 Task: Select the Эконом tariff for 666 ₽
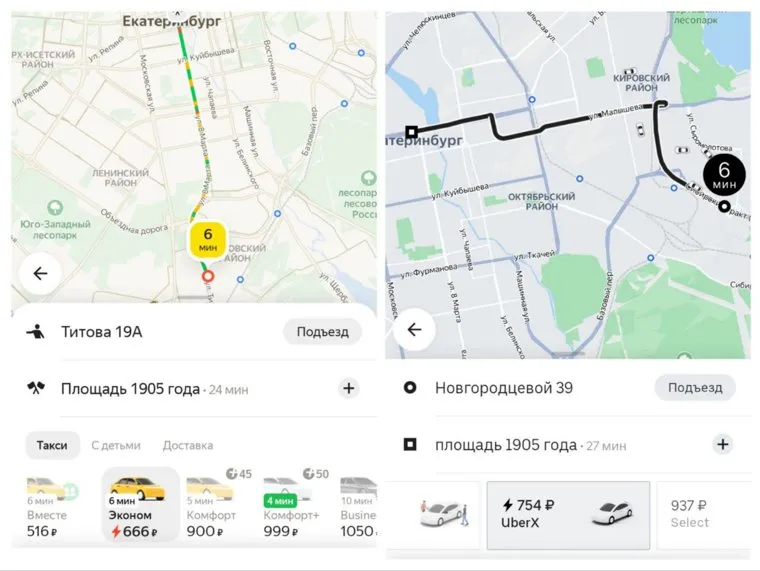tap(140, 504)
